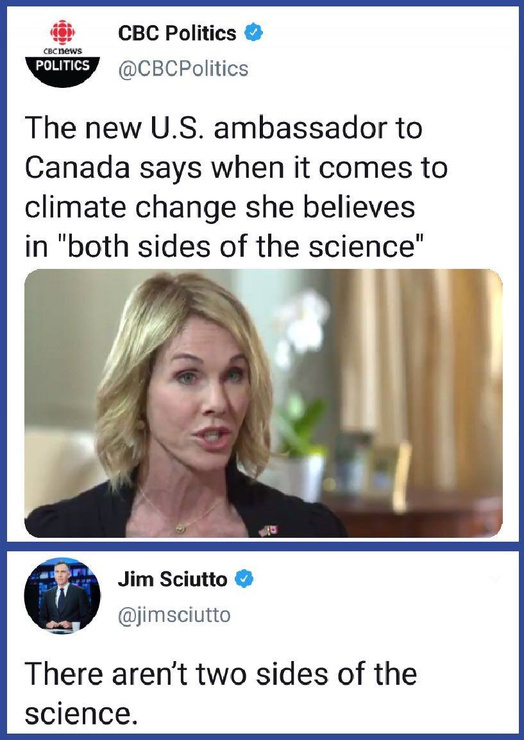Click the CBC Politics verified badge
Image resolution: width=524 pixels, height=740 pixels.
coord(254,33)
